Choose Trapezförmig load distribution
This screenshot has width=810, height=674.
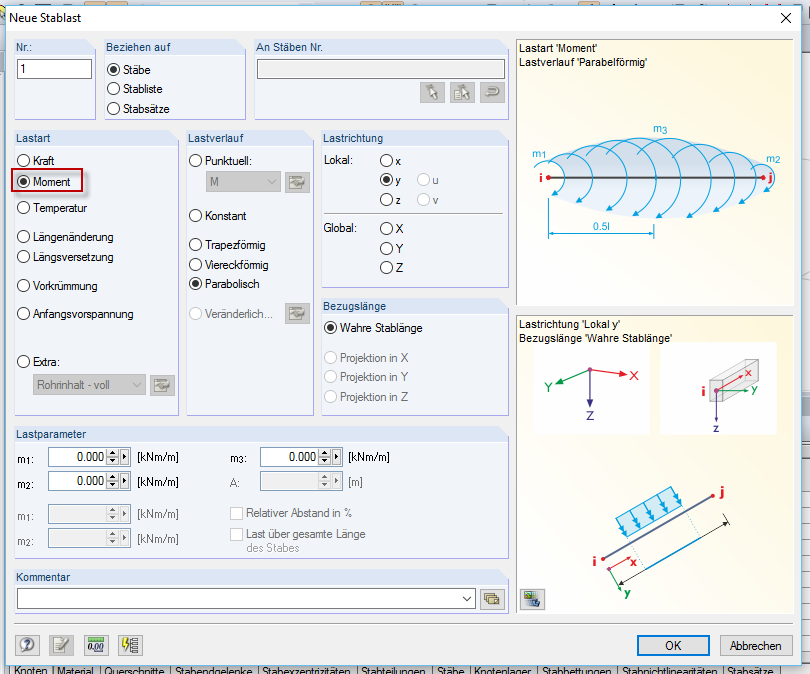click(195, 244)
